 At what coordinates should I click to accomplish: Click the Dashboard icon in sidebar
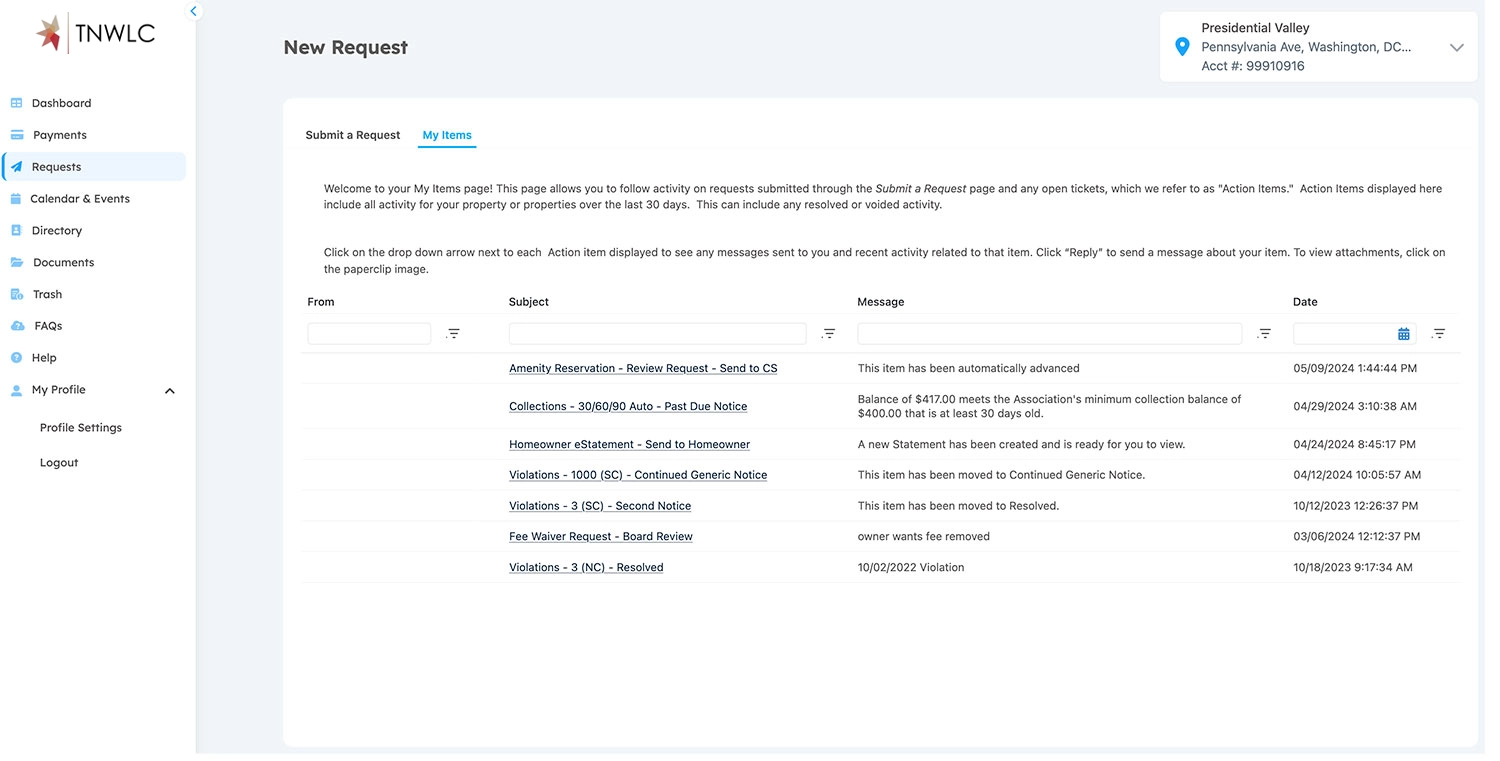click(x=16, y=103)
